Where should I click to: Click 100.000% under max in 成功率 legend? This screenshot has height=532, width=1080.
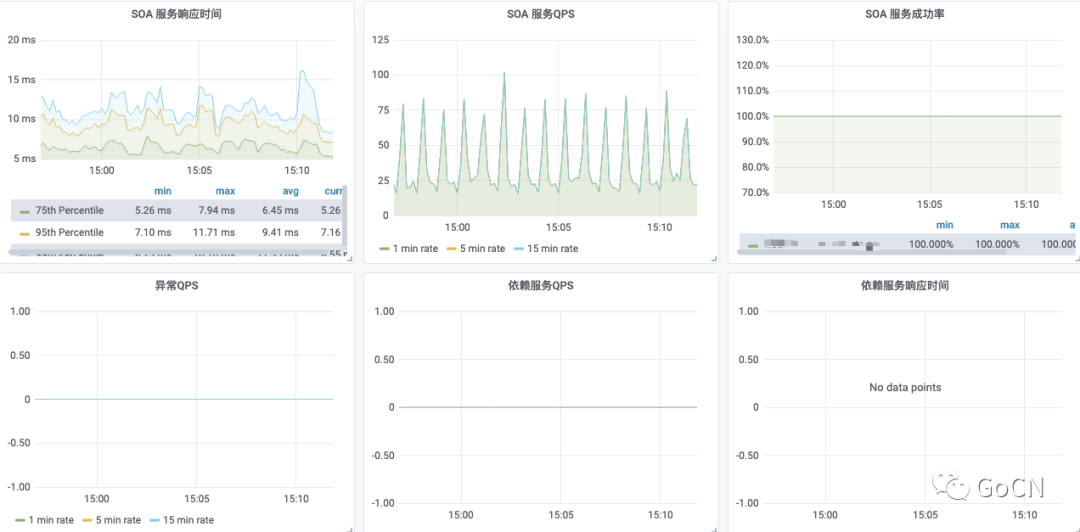pos(997,244)
